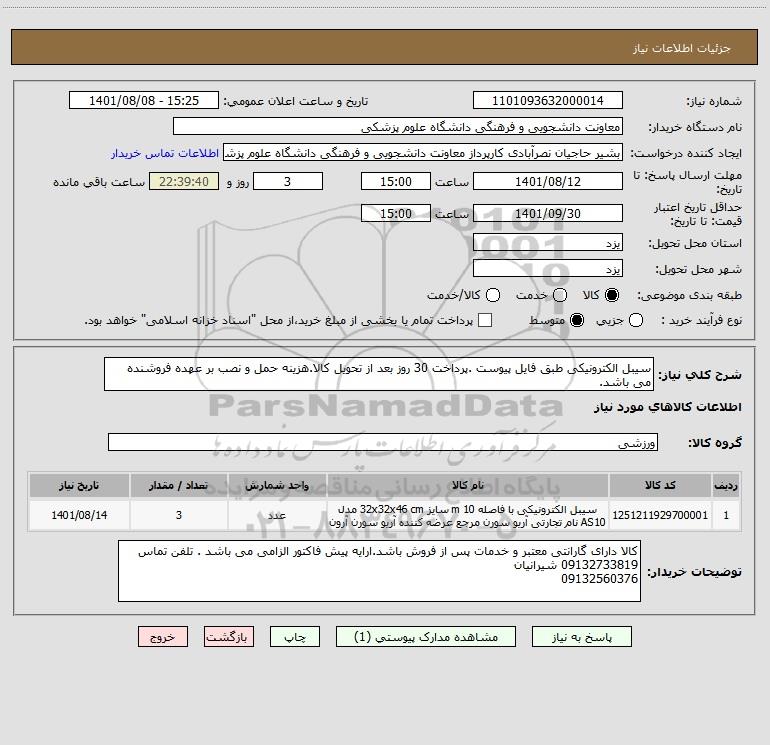Click the تاریخ نیاز column header
The width and height of the screenshot is (770, 745).
79,485
